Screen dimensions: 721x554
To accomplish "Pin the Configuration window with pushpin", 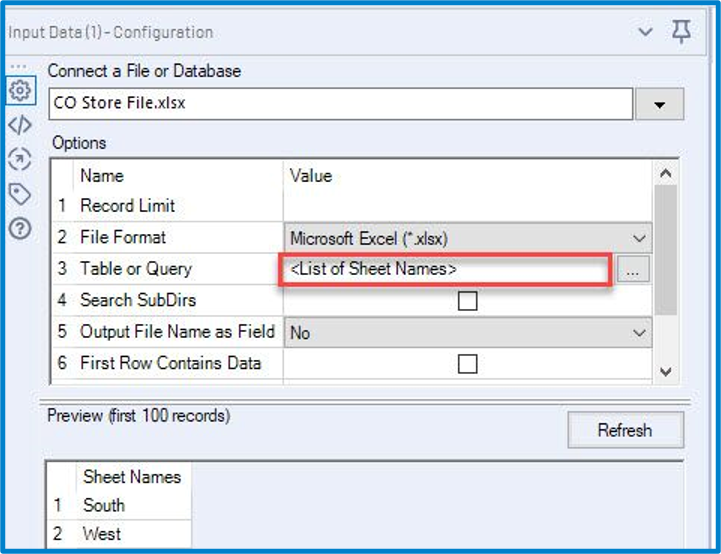I will (681, 32).
